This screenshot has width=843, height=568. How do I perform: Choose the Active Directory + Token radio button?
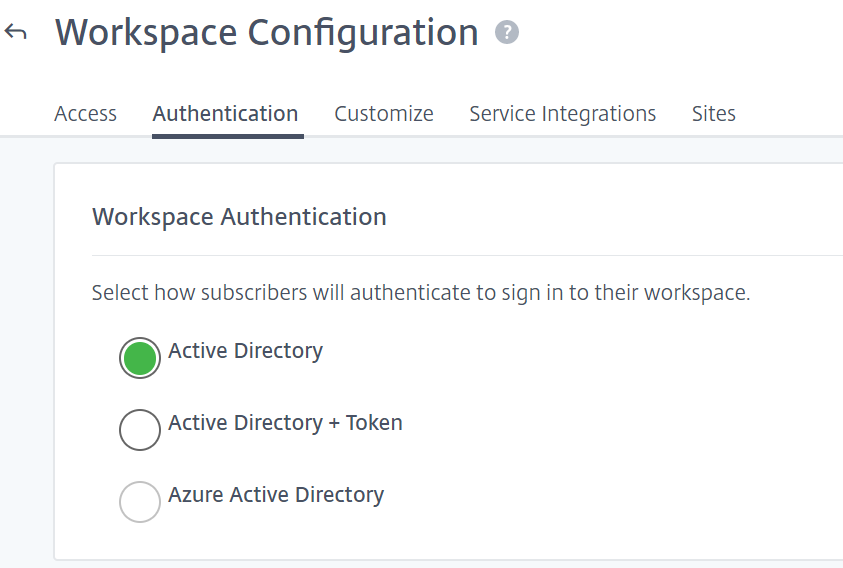coord(140,430)
